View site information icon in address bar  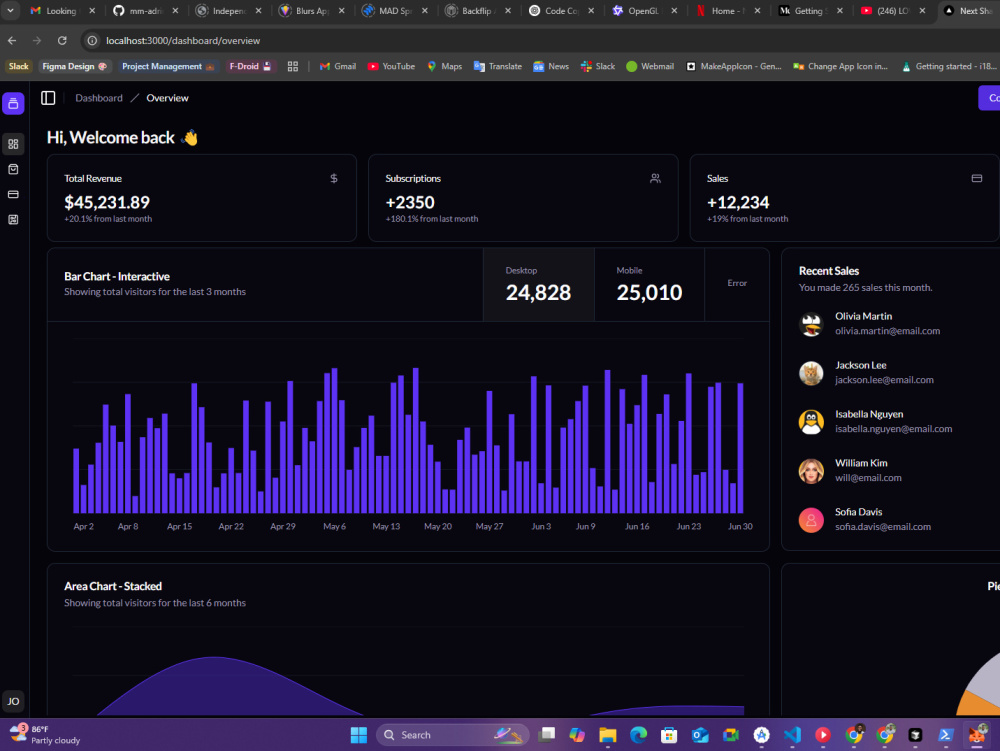[x=92, y=40]
